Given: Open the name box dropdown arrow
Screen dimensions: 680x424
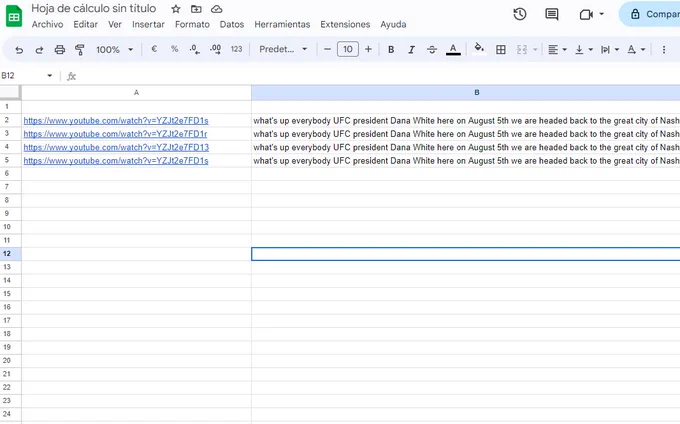Looking at the screenshot, I should tap(49, 75).
